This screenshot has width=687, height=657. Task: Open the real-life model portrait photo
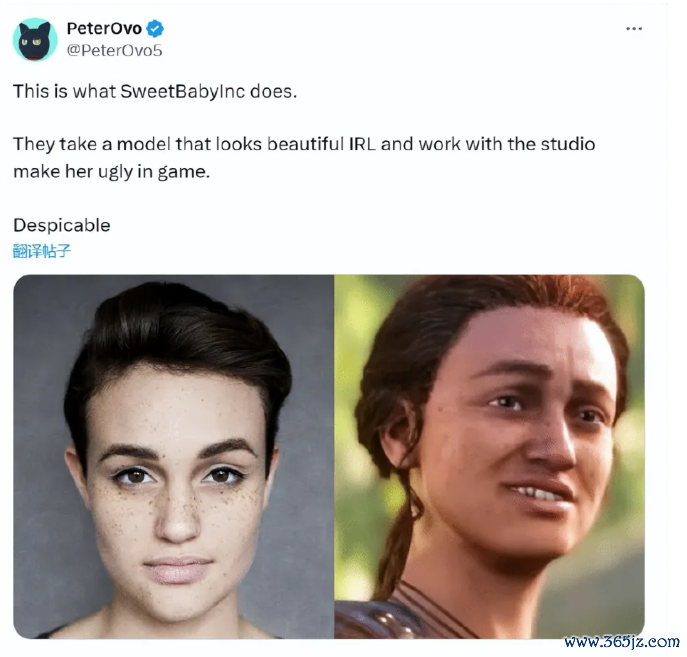[x=174, y=456]
